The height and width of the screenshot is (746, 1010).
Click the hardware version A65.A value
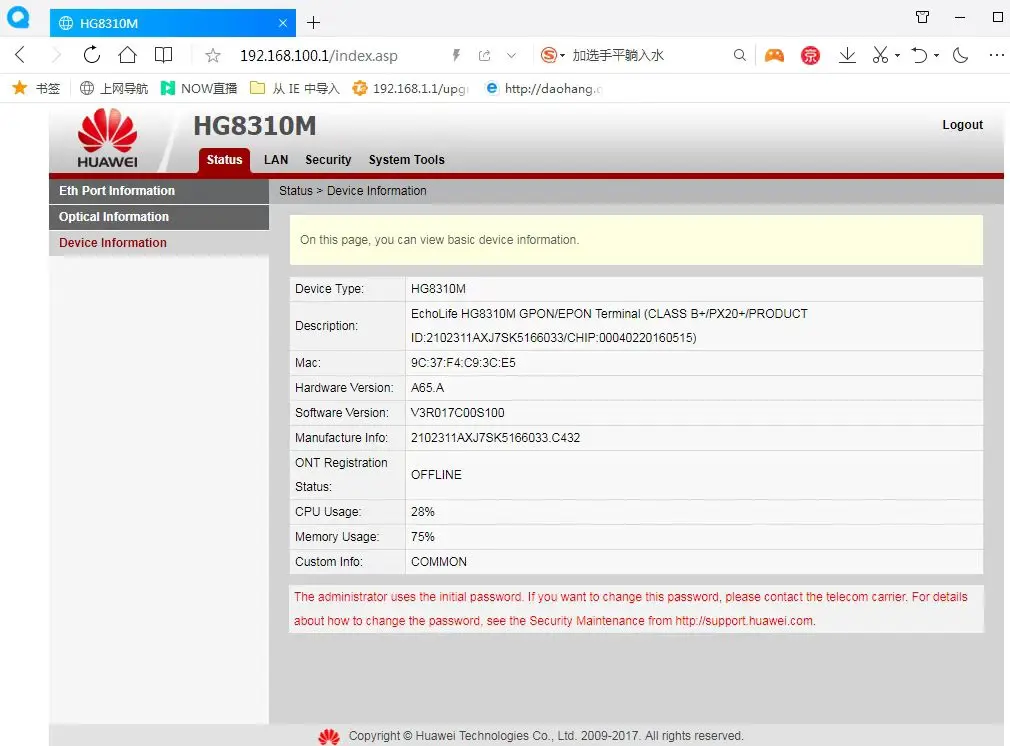pos(427,388)
